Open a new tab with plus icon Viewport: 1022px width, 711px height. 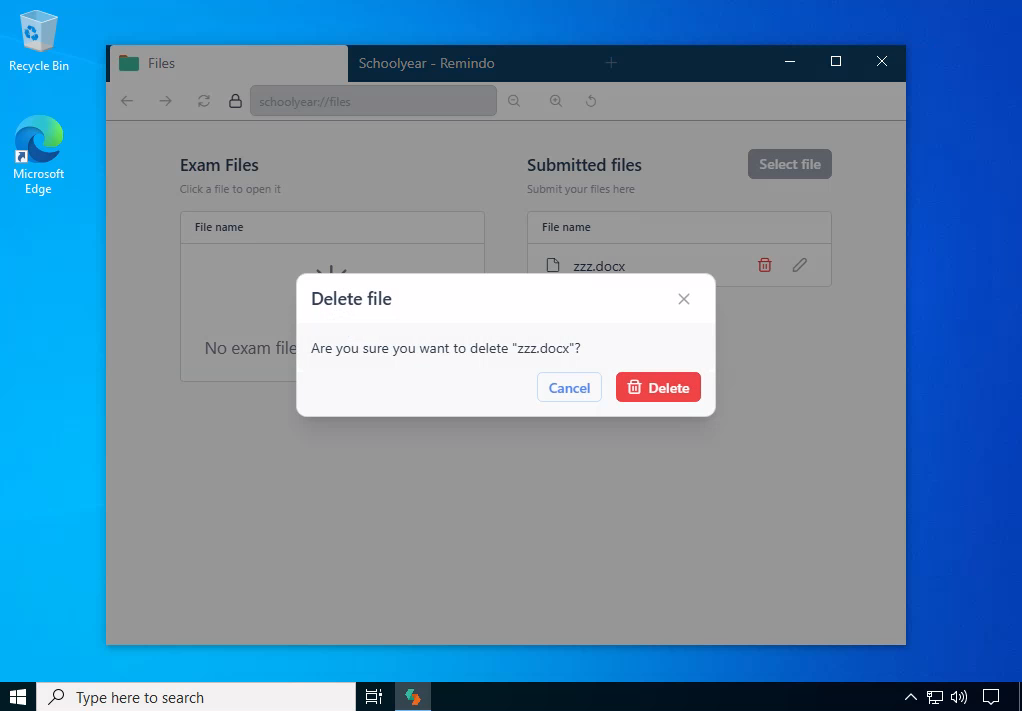[x=611, y=63]
